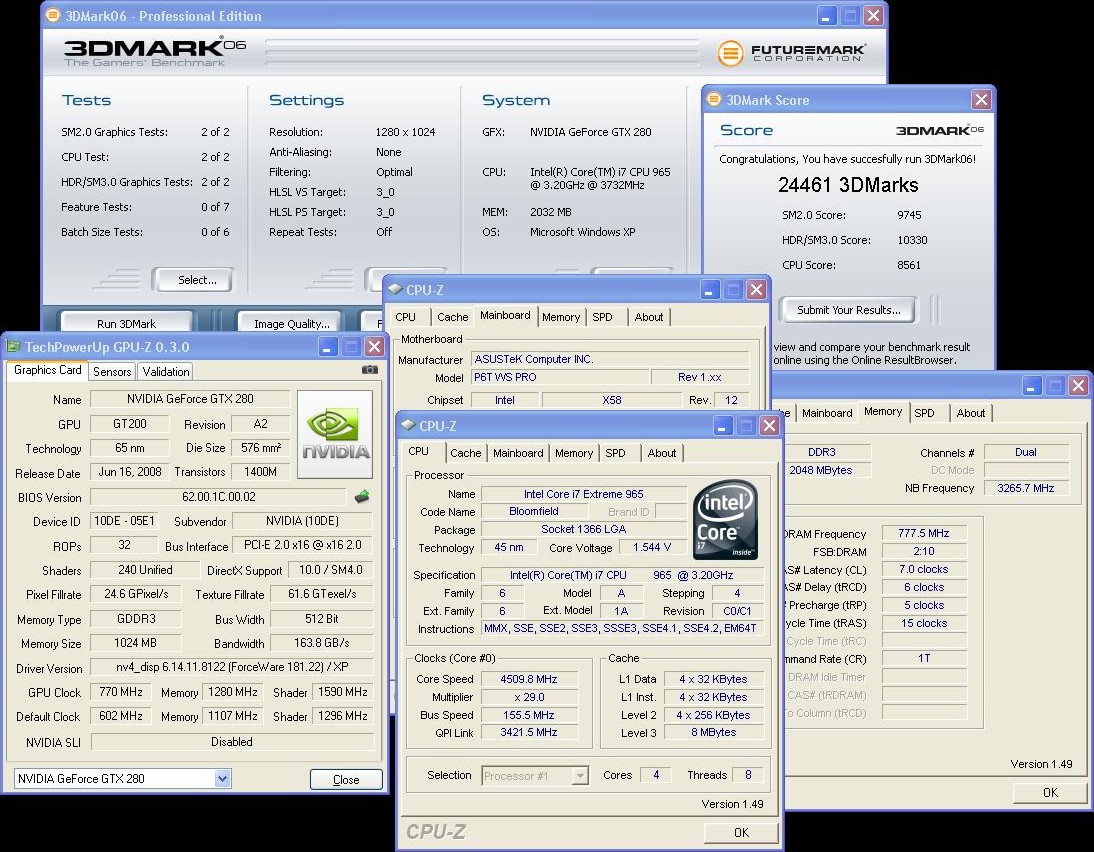Viewport: 1094px width, 852px height.
Task: Open About tab in Memory CPU-Z window
Action: click(x=971, y=412)
